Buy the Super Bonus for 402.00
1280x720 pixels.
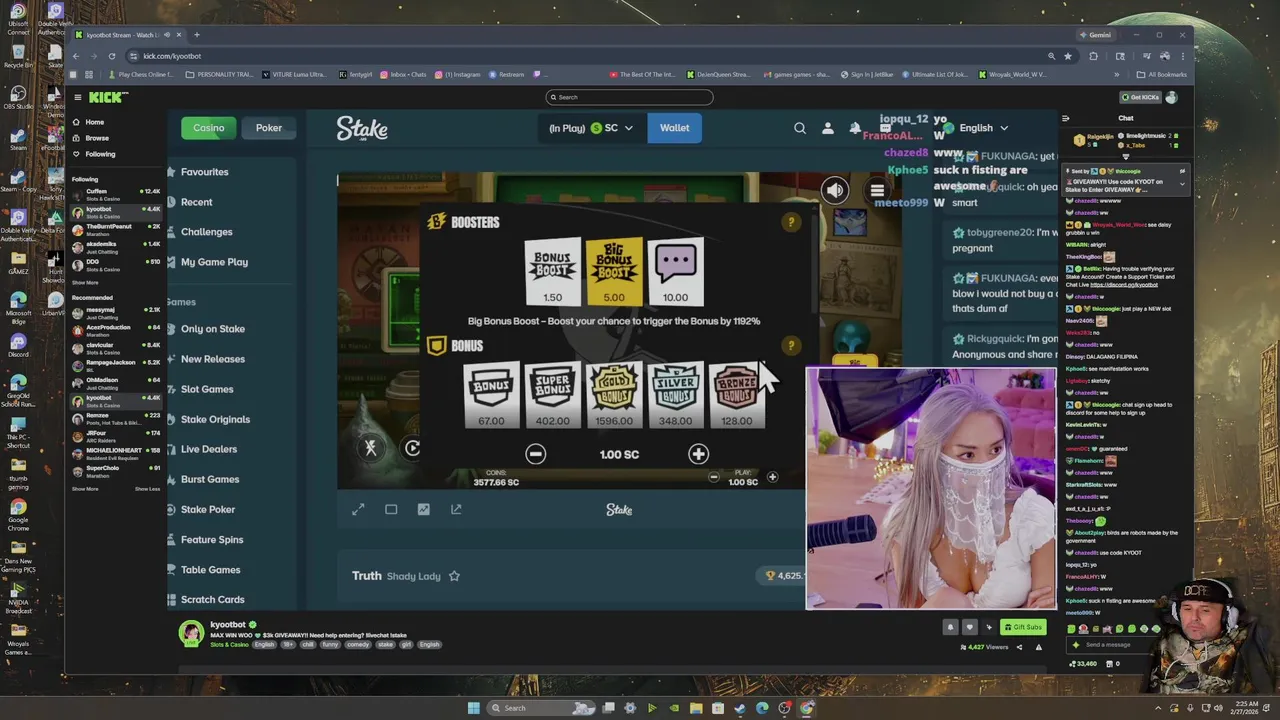coord(552,395)
